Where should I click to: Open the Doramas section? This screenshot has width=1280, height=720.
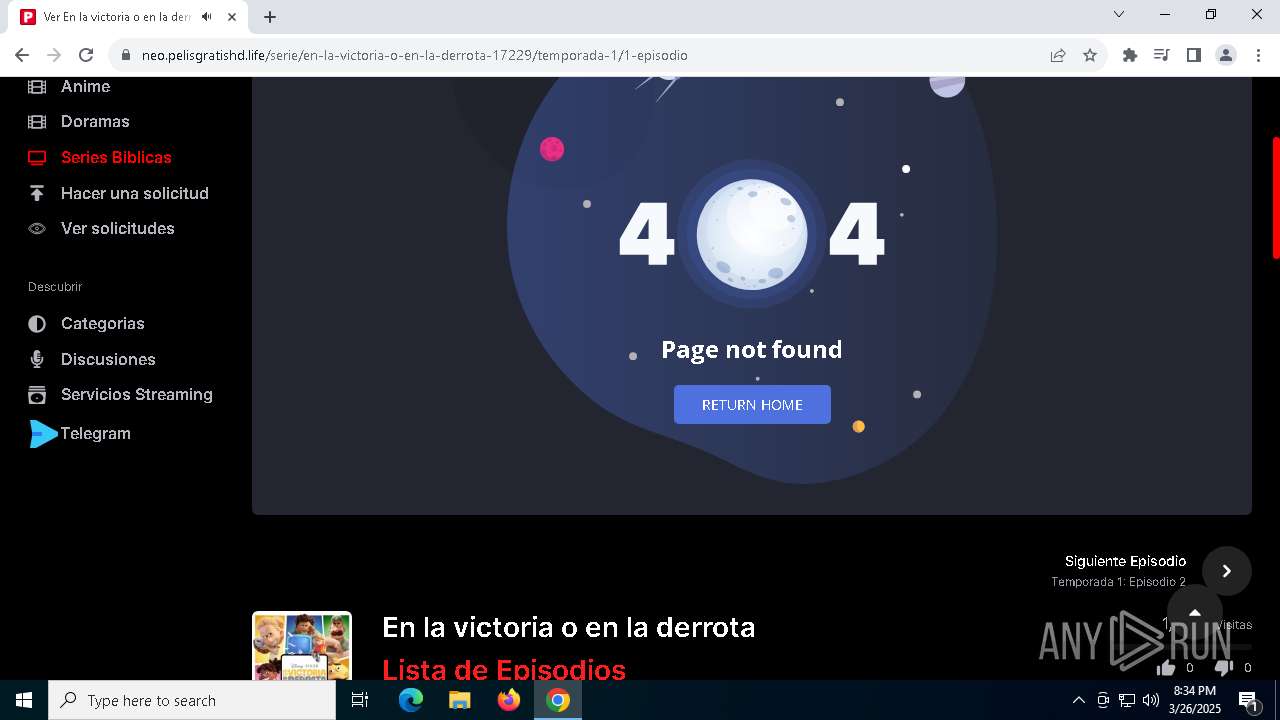[x=95, y=121]
